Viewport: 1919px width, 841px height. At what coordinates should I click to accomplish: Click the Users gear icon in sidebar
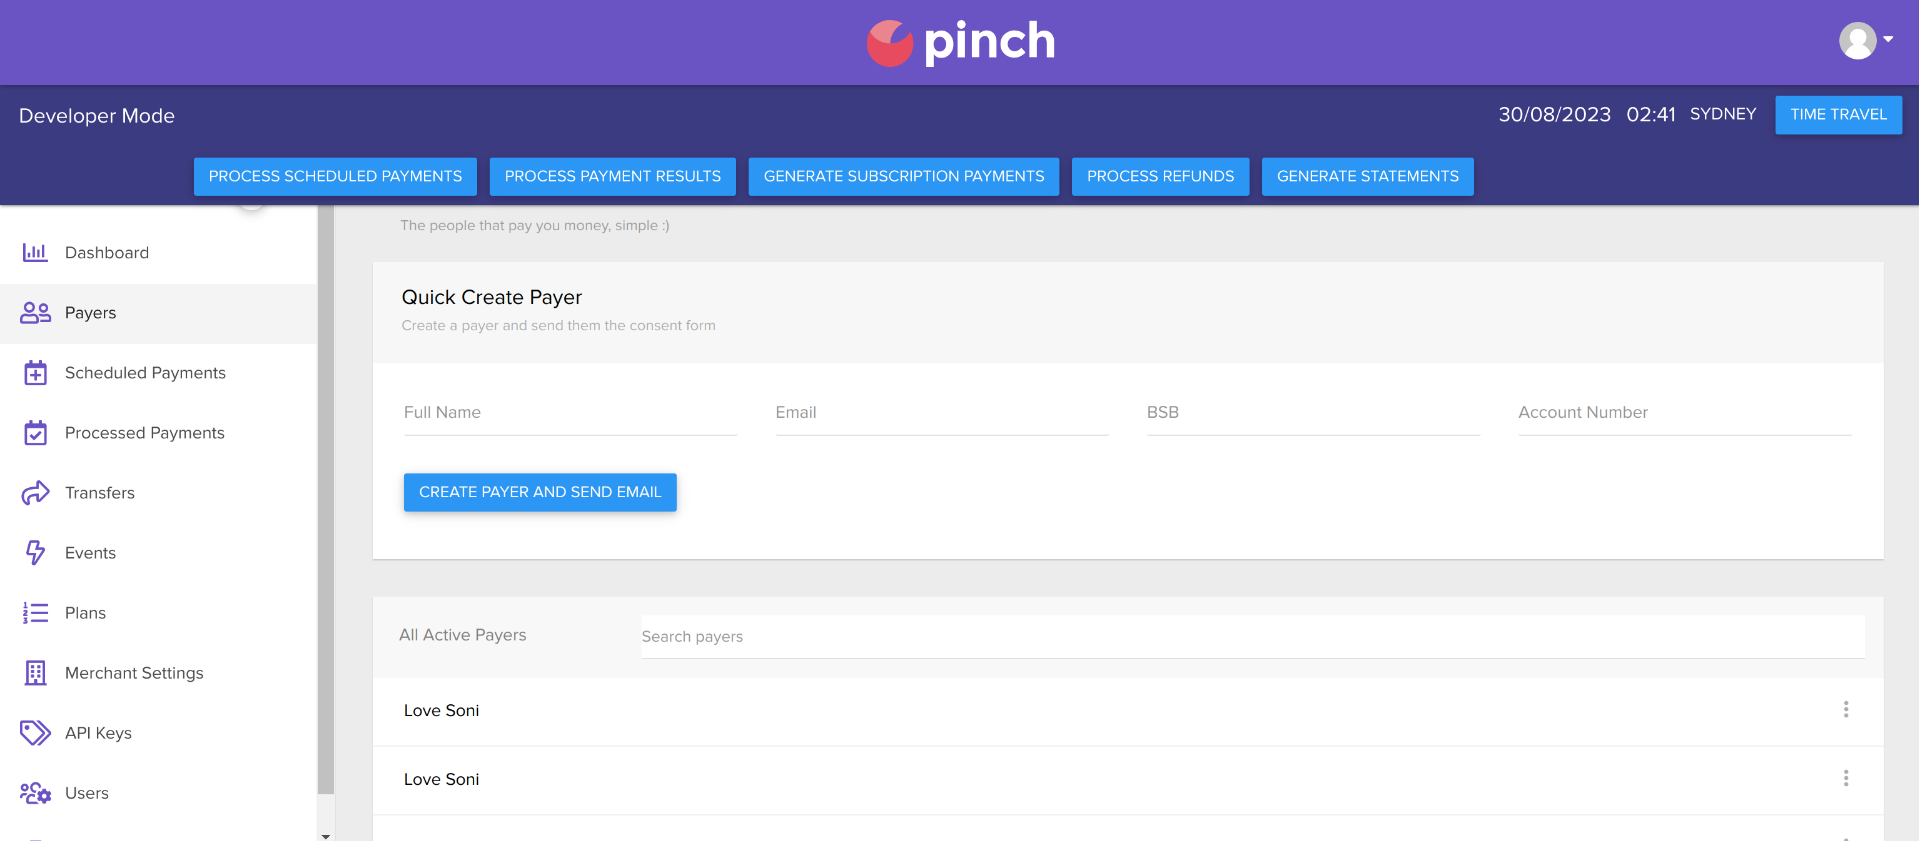click(35, 793)
